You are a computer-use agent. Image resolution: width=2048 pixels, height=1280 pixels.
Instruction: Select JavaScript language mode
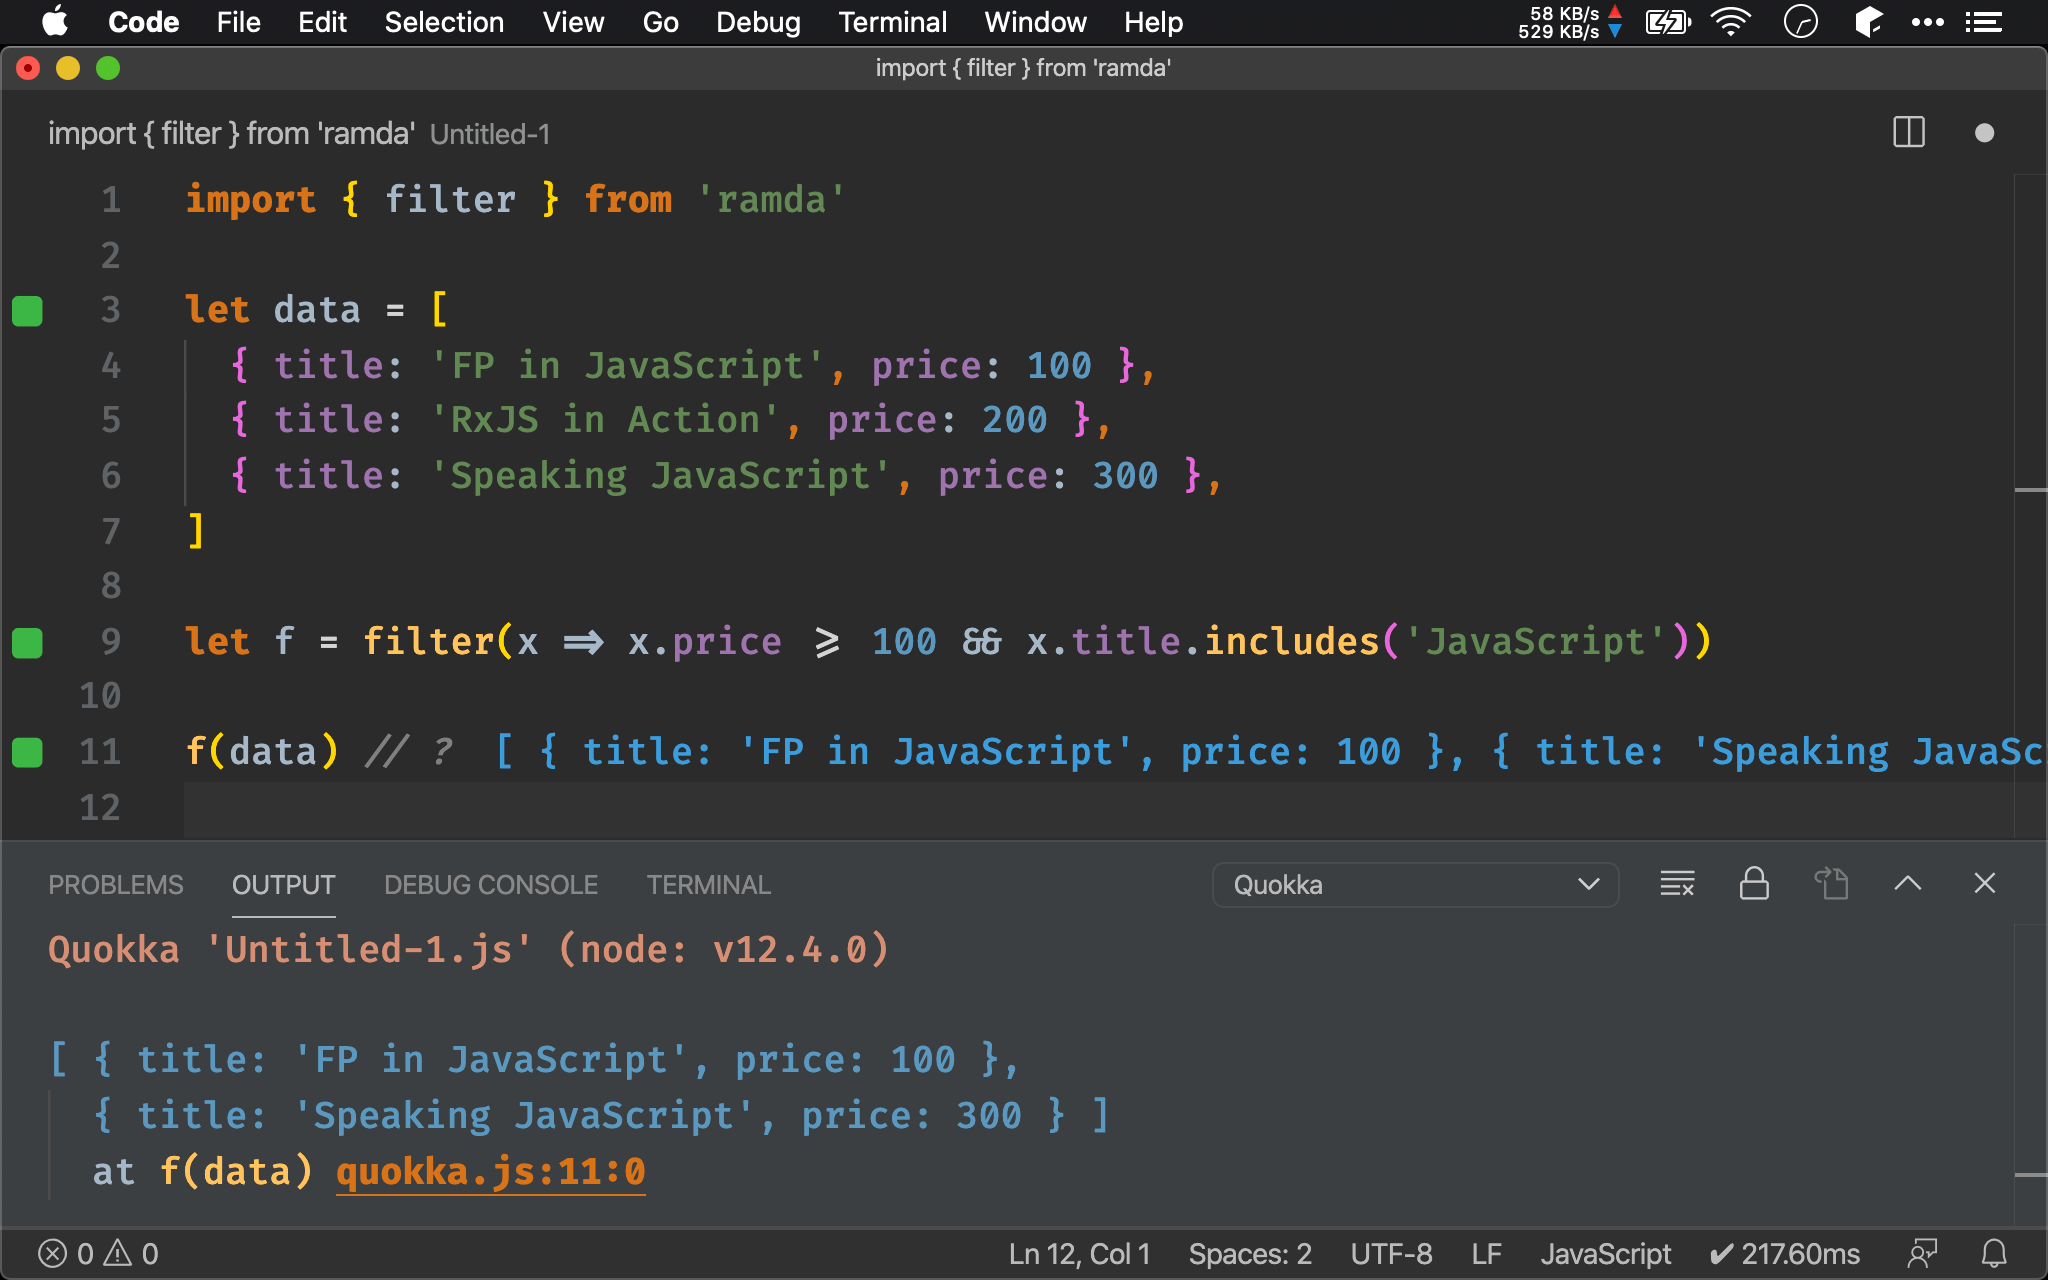(1605, 1254)
